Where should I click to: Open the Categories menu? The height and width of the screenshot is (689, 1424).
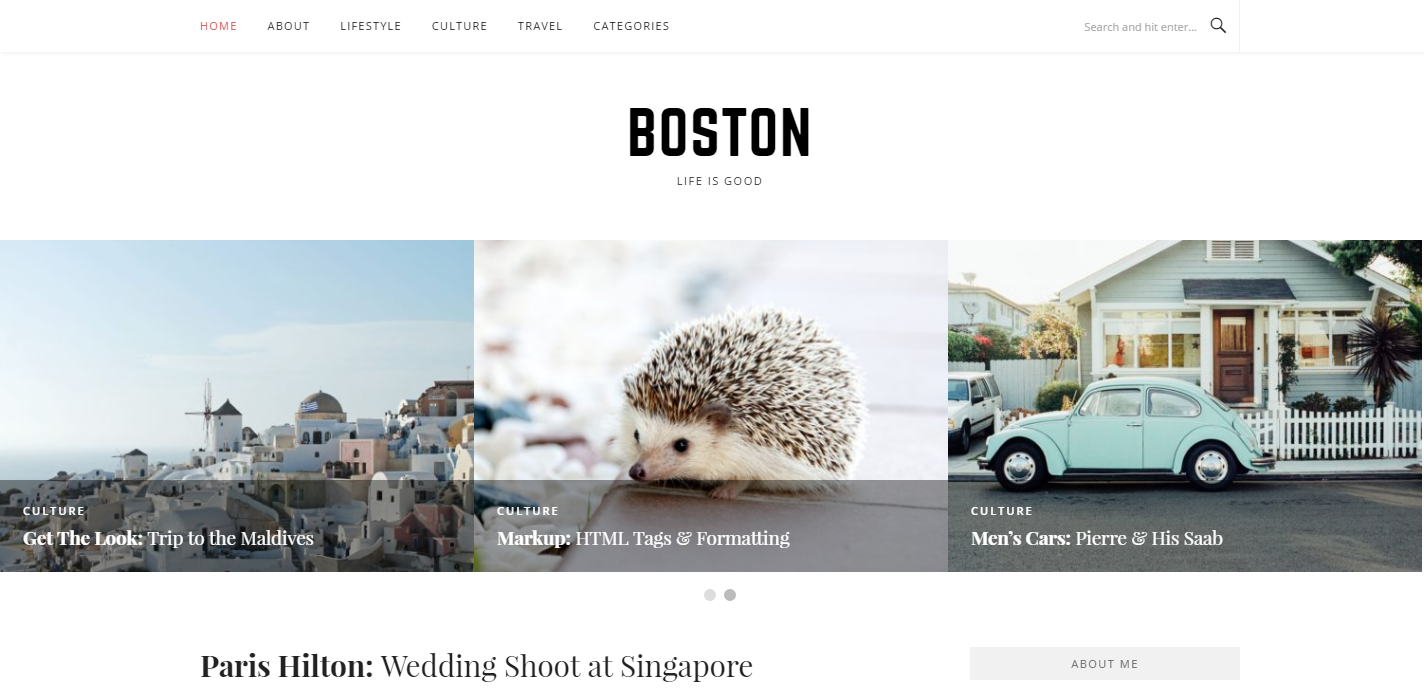point(631,26)
